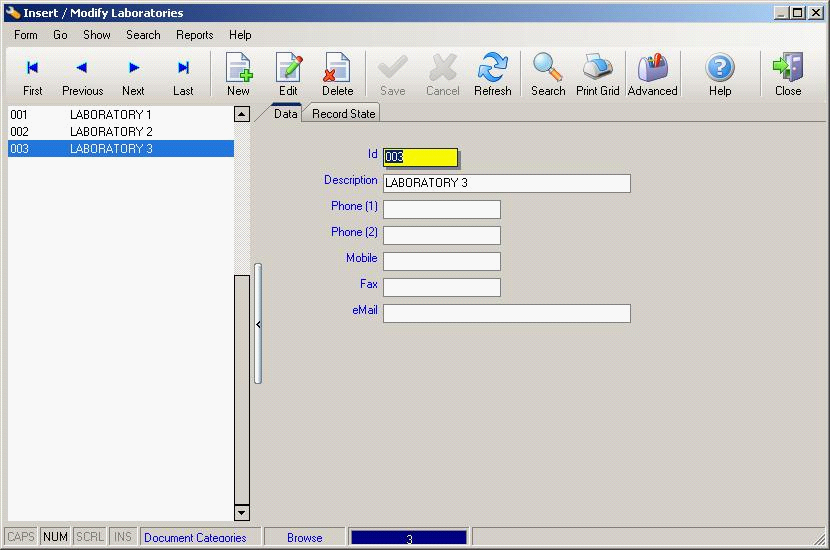Image resolution: width=830 pixels, height=550 pixels.
Task: Jump to the Last record
Action: [x=183, y=75]
